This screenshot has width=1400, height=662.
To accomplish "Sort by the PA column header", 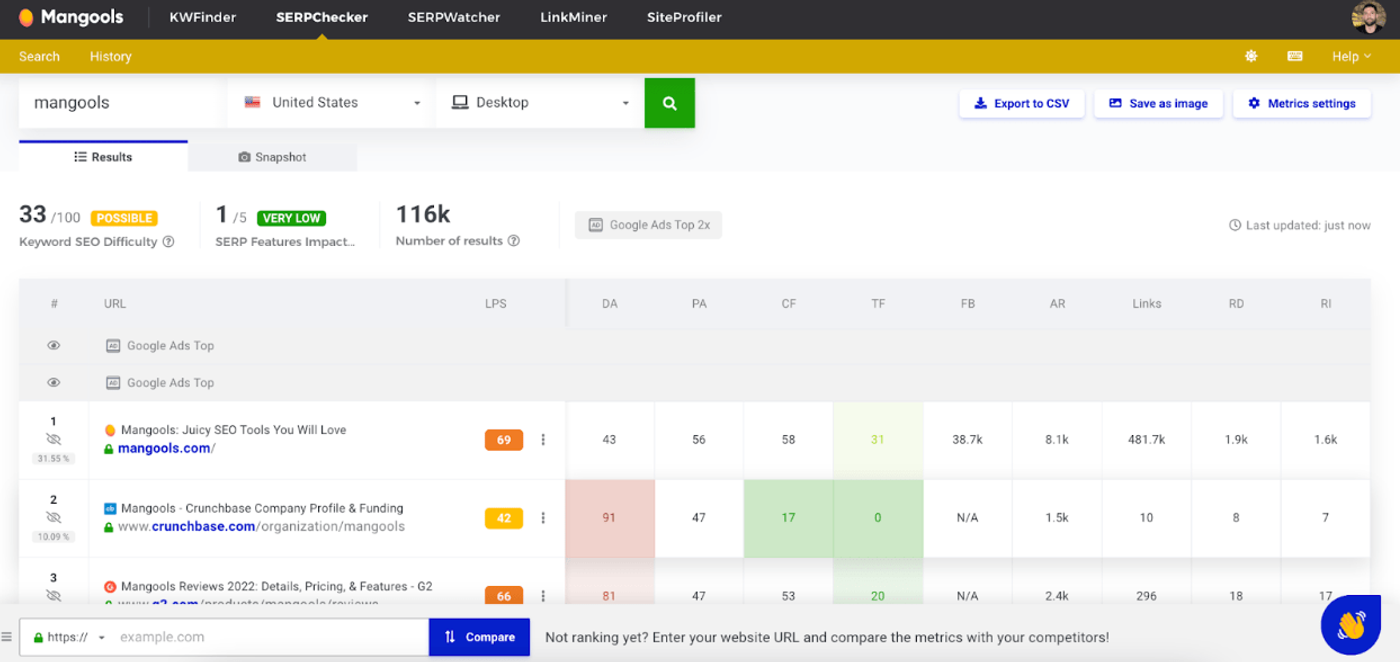I will 699,304.
